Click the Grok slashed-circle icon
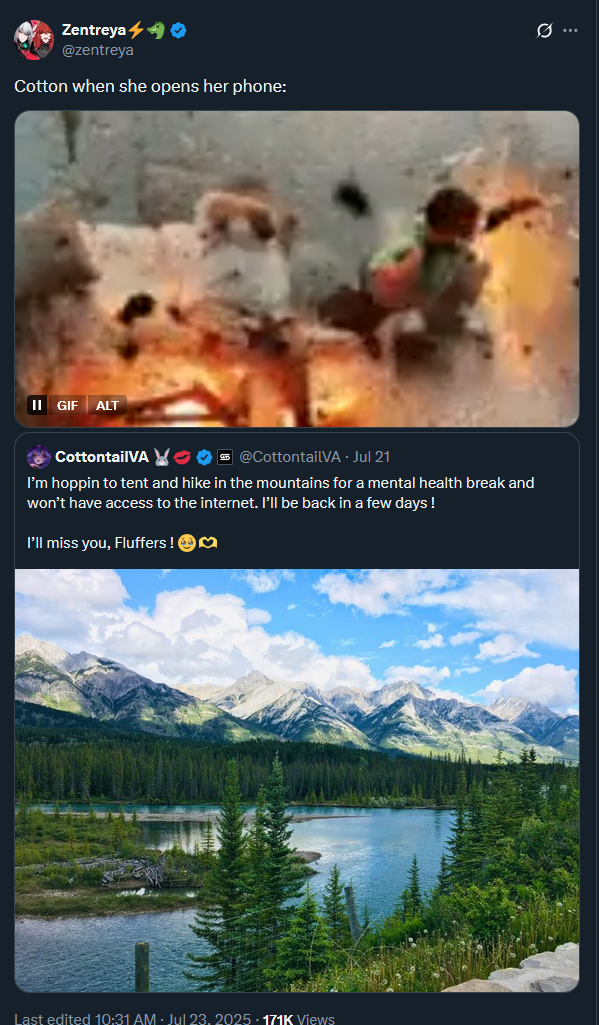 544,31
